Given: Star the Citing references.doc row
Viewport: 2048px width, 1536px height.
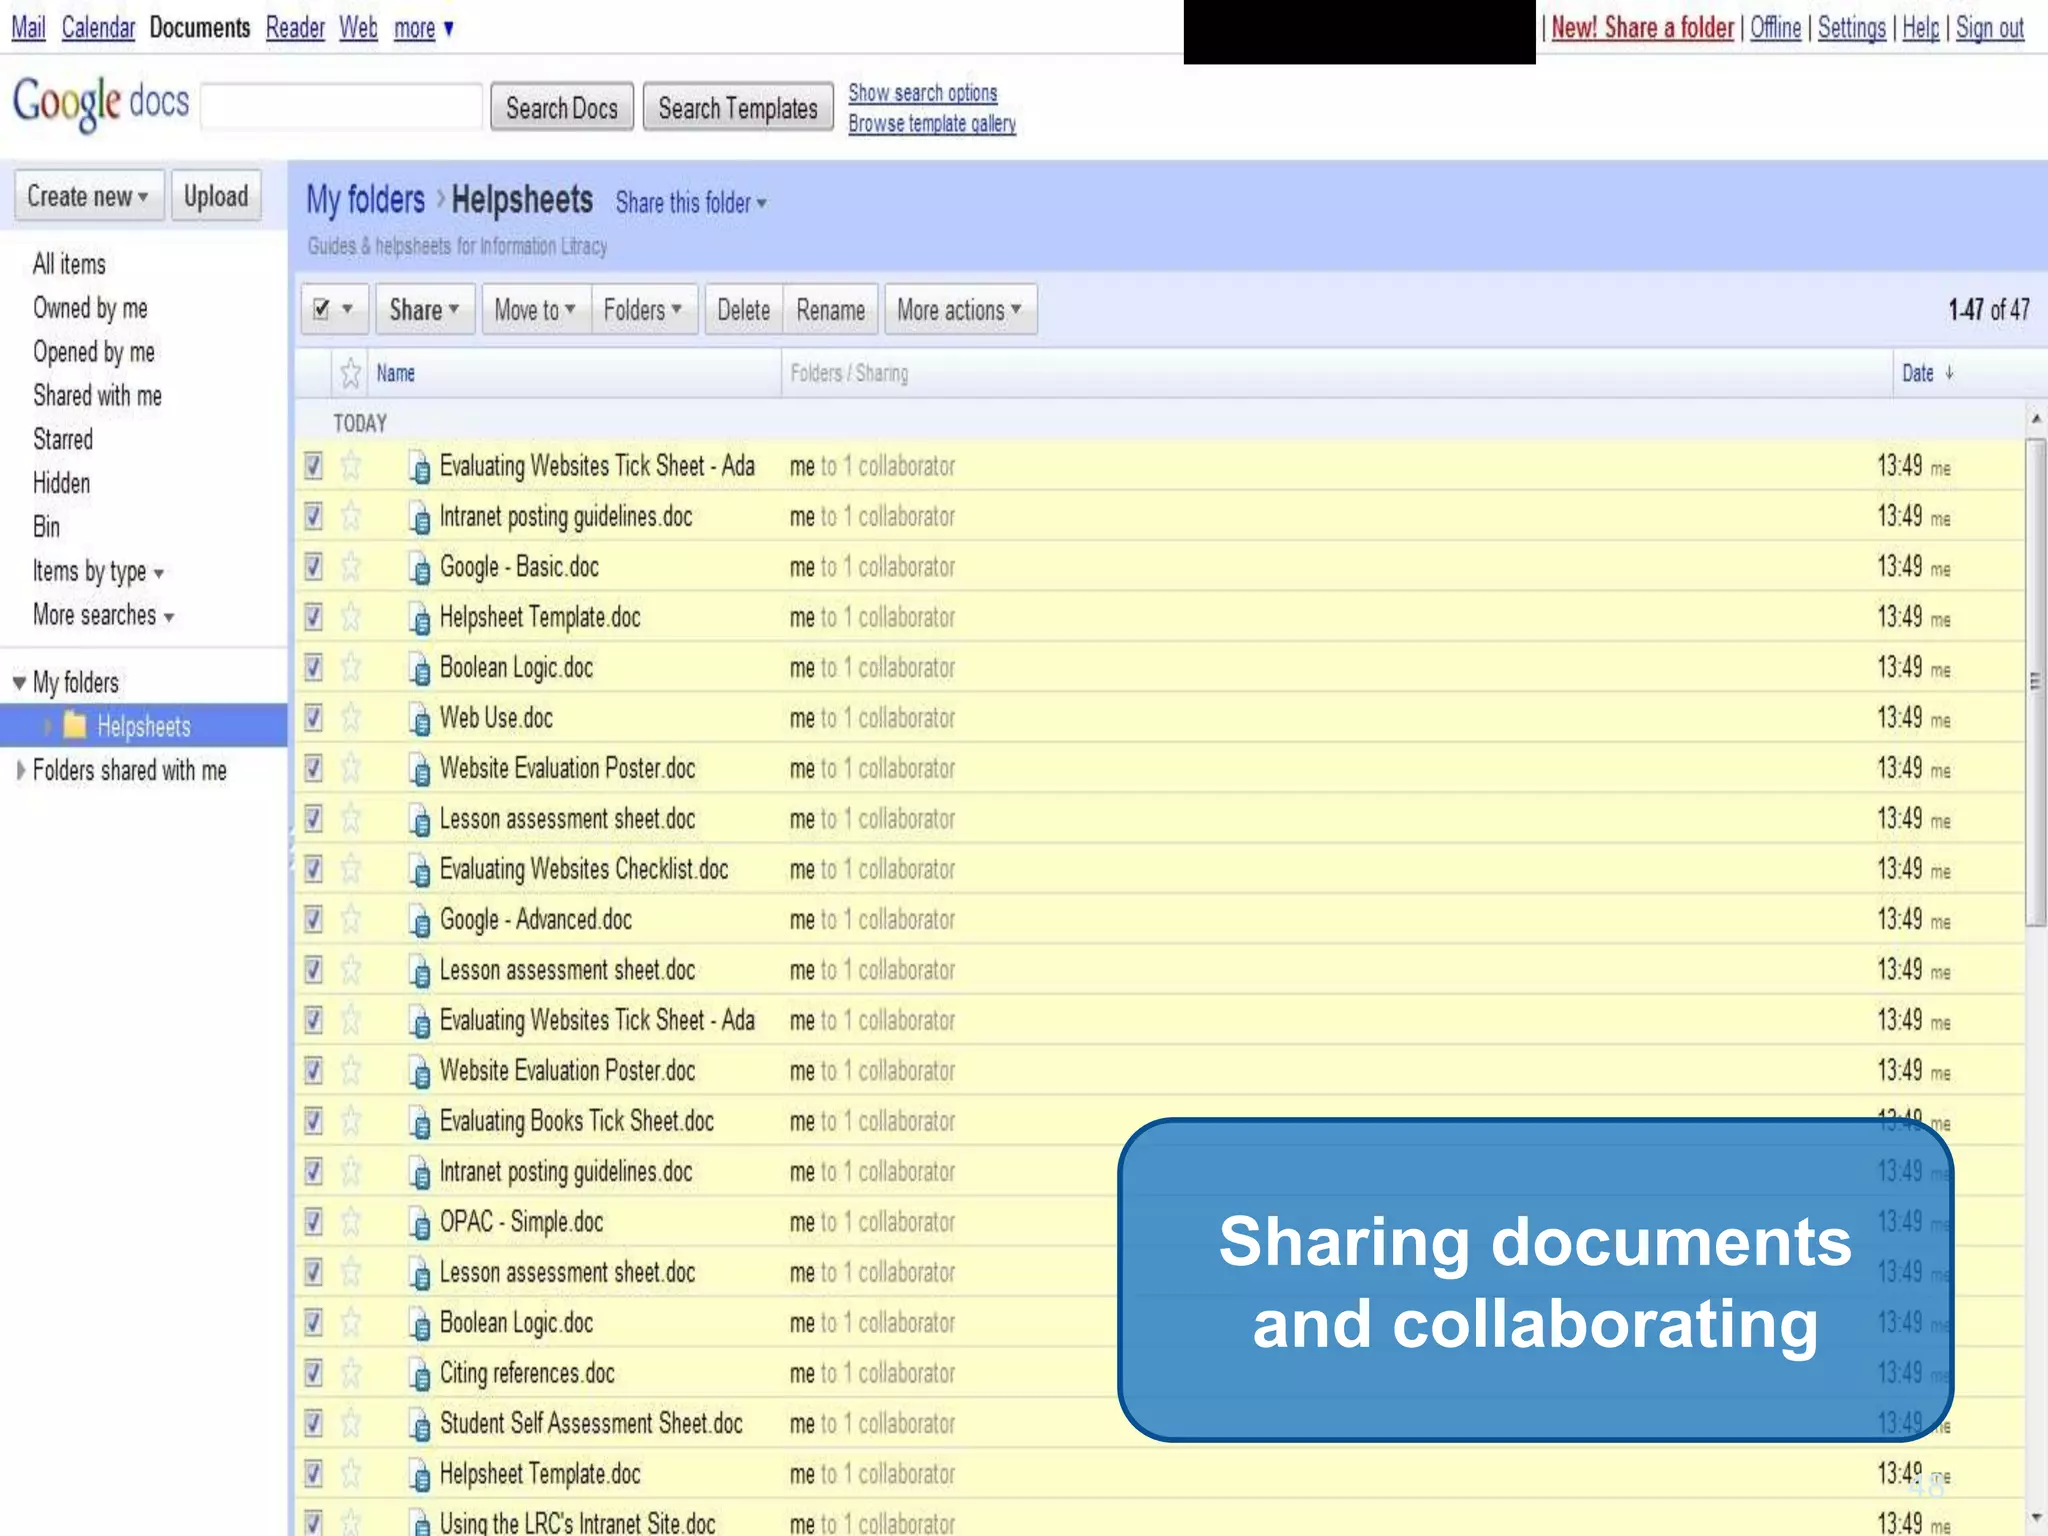Looking at the screenshot, I should coord(351,1373).
